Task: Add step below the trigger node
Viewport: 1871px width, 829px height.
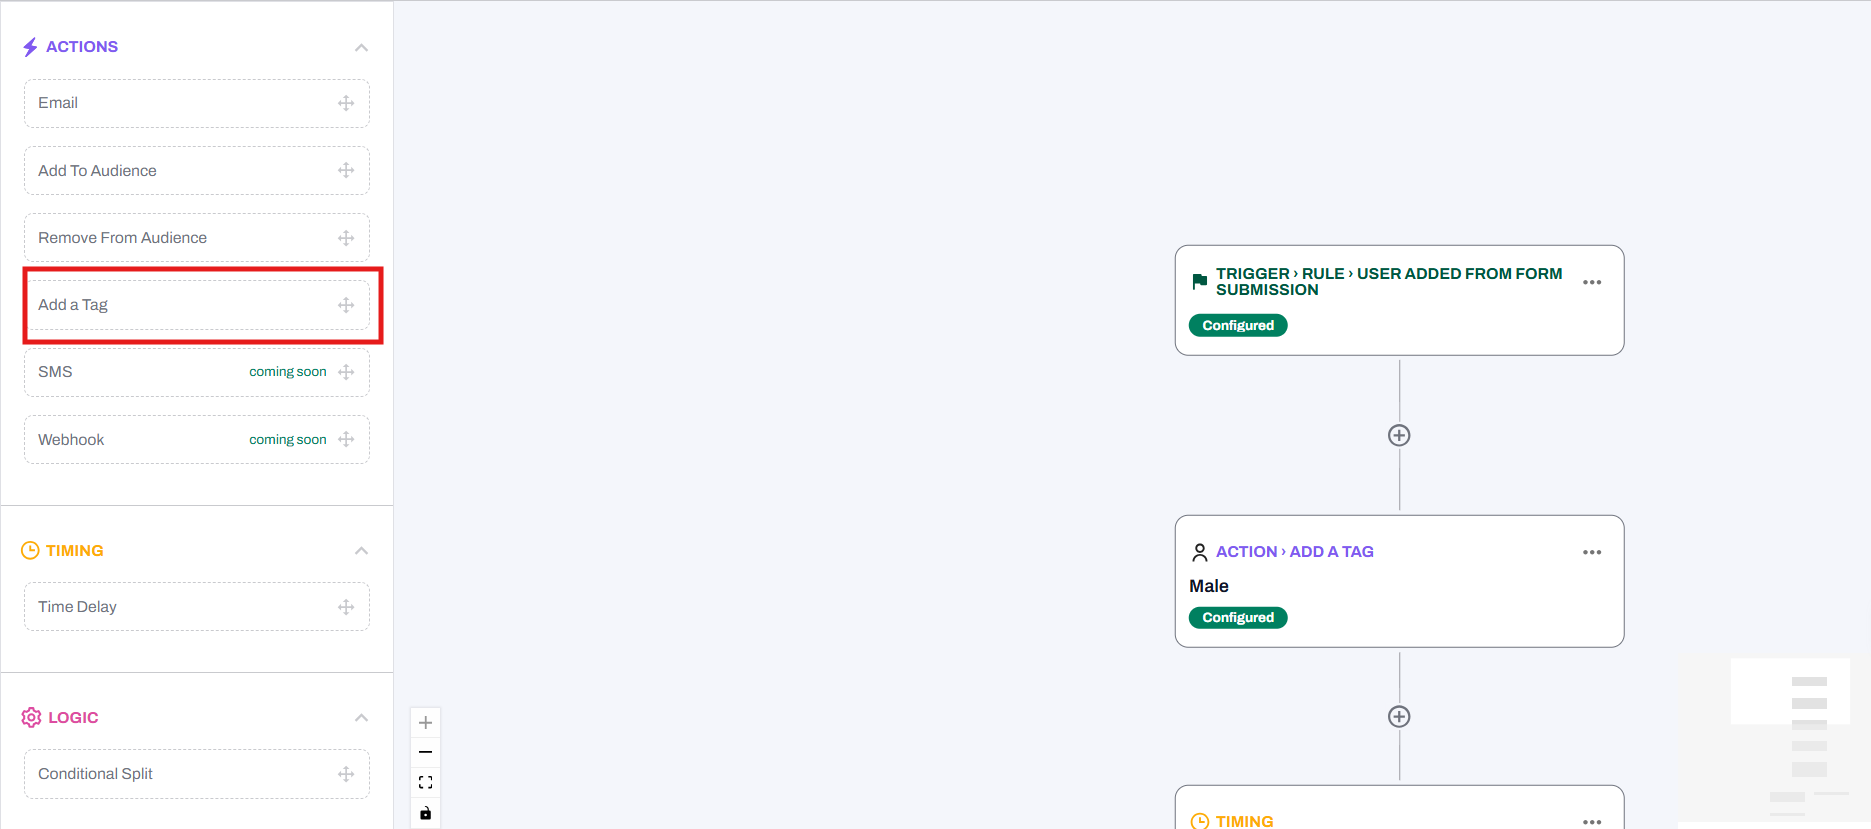Action: (x=1399, y=435)
